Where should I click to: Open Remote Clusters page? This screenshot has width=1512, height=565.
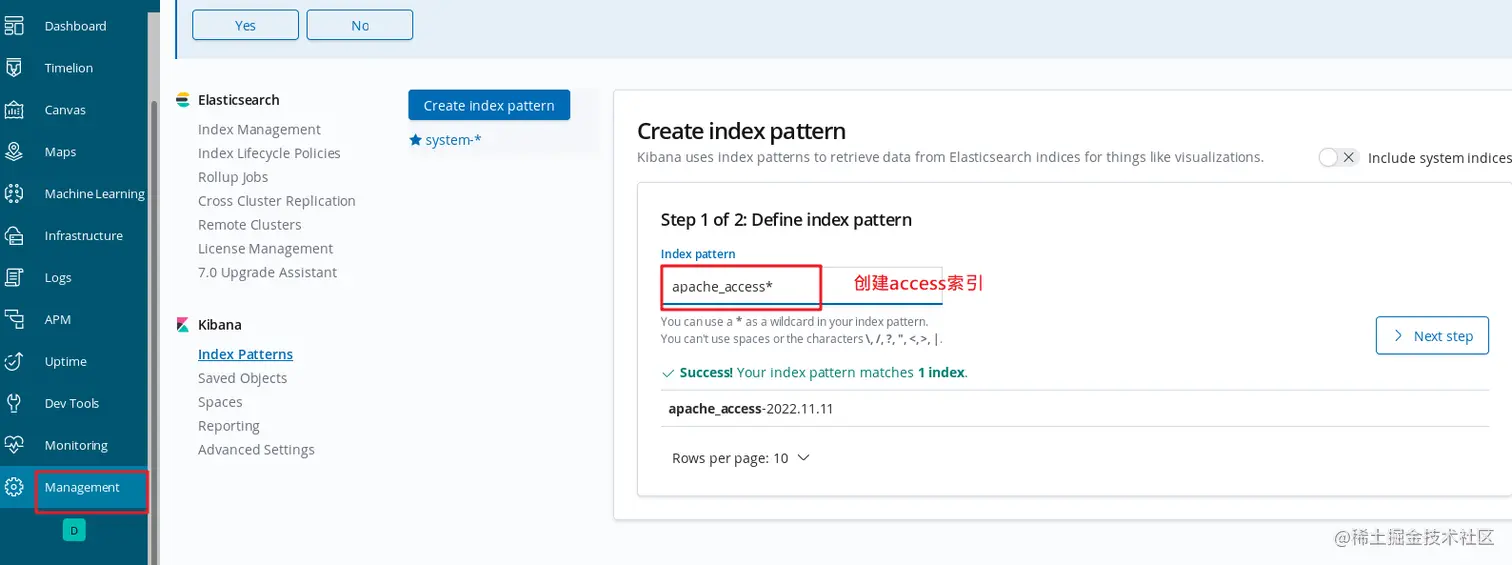tap(249, 225)
